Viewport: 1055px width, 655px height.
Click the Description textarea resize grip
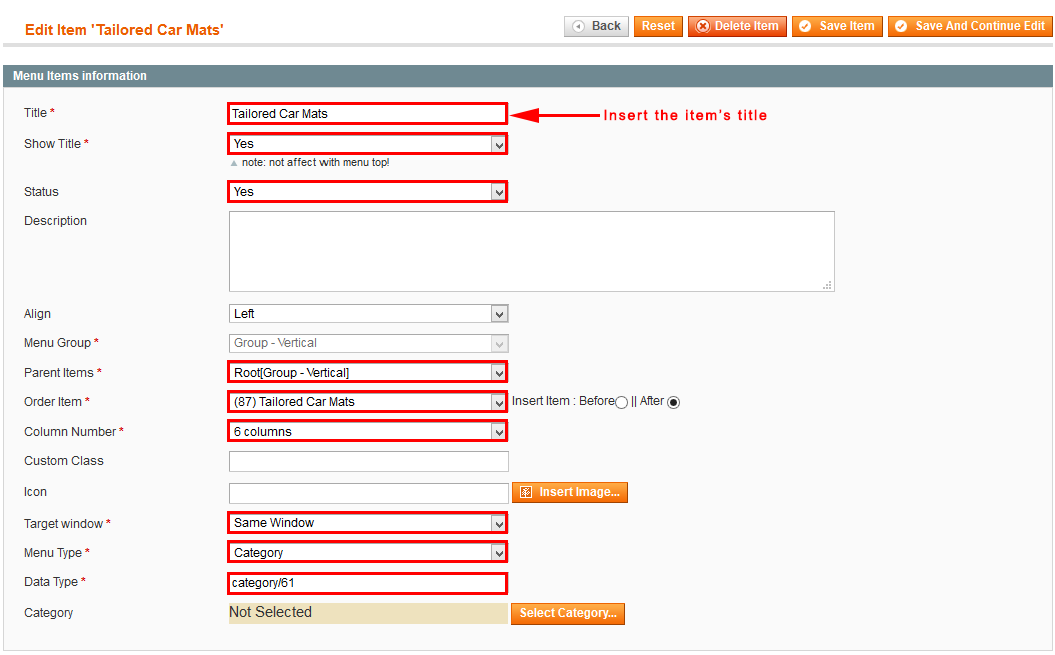pyautogui.click(x=828, y=285)
